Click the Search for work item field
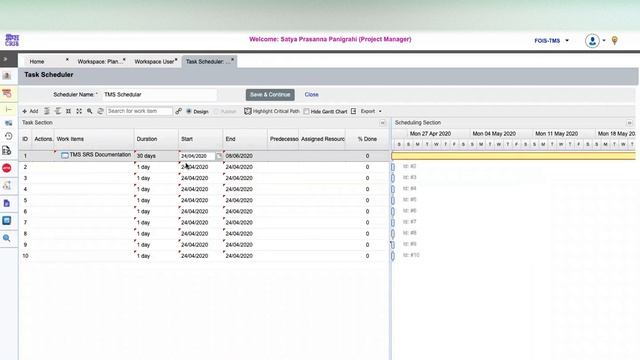The image size is (640, 360). [x=139, y=111]
